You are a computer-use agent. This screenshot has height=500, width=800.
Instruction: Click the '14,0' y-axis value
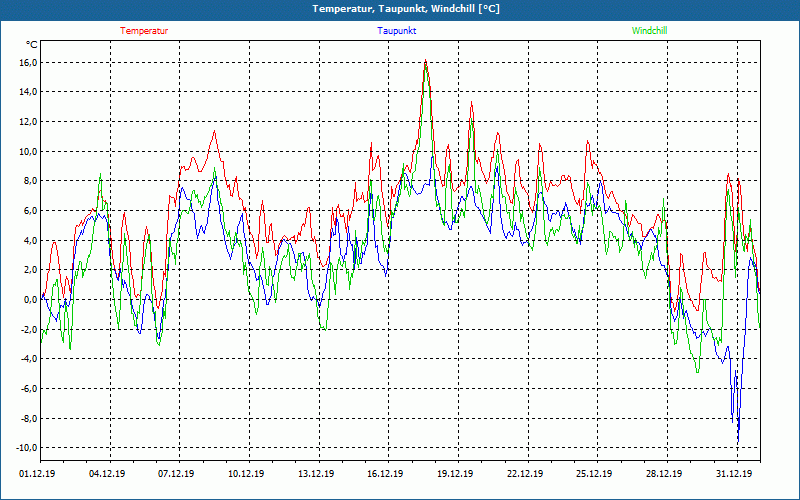point(28,92)
